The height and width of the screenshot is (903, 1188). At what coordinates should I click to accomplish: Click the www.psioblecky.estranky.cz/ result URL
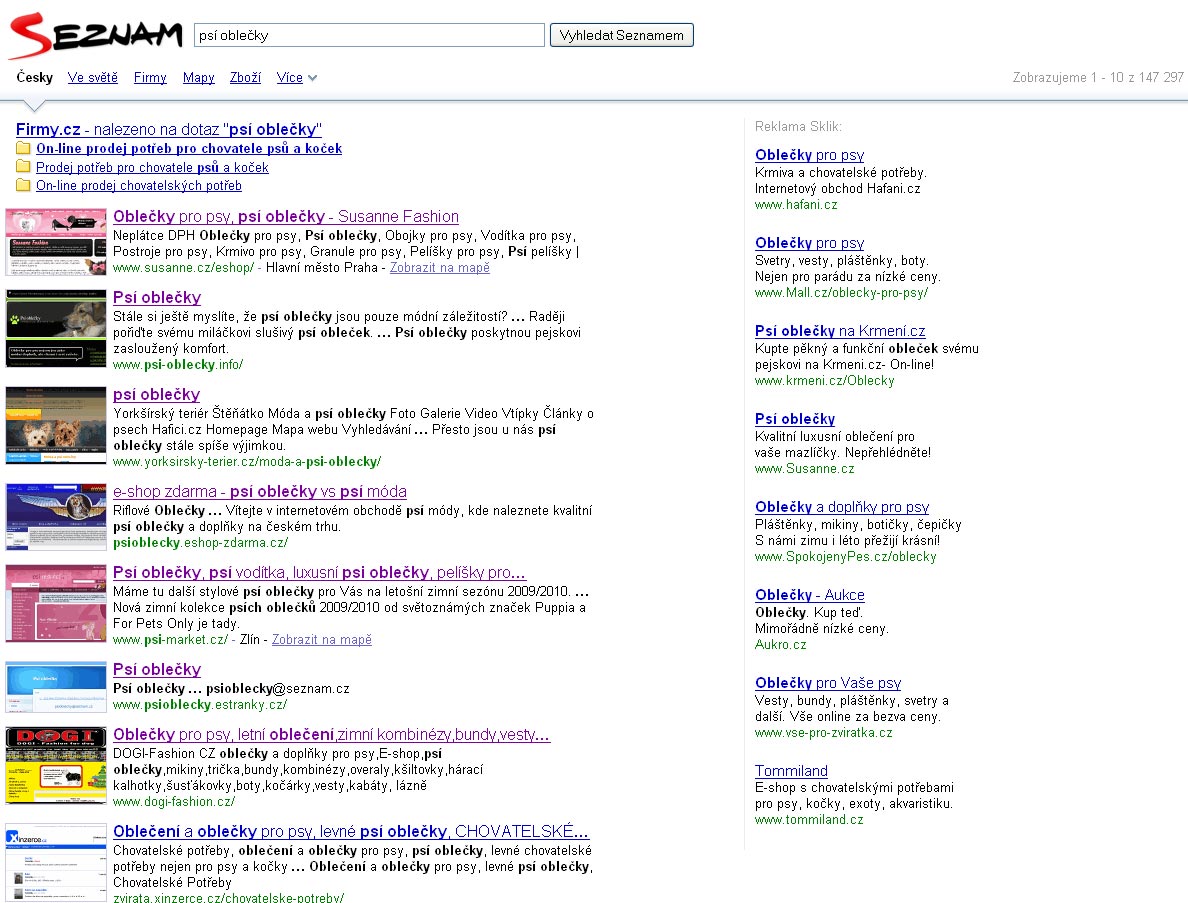point(200,705)
